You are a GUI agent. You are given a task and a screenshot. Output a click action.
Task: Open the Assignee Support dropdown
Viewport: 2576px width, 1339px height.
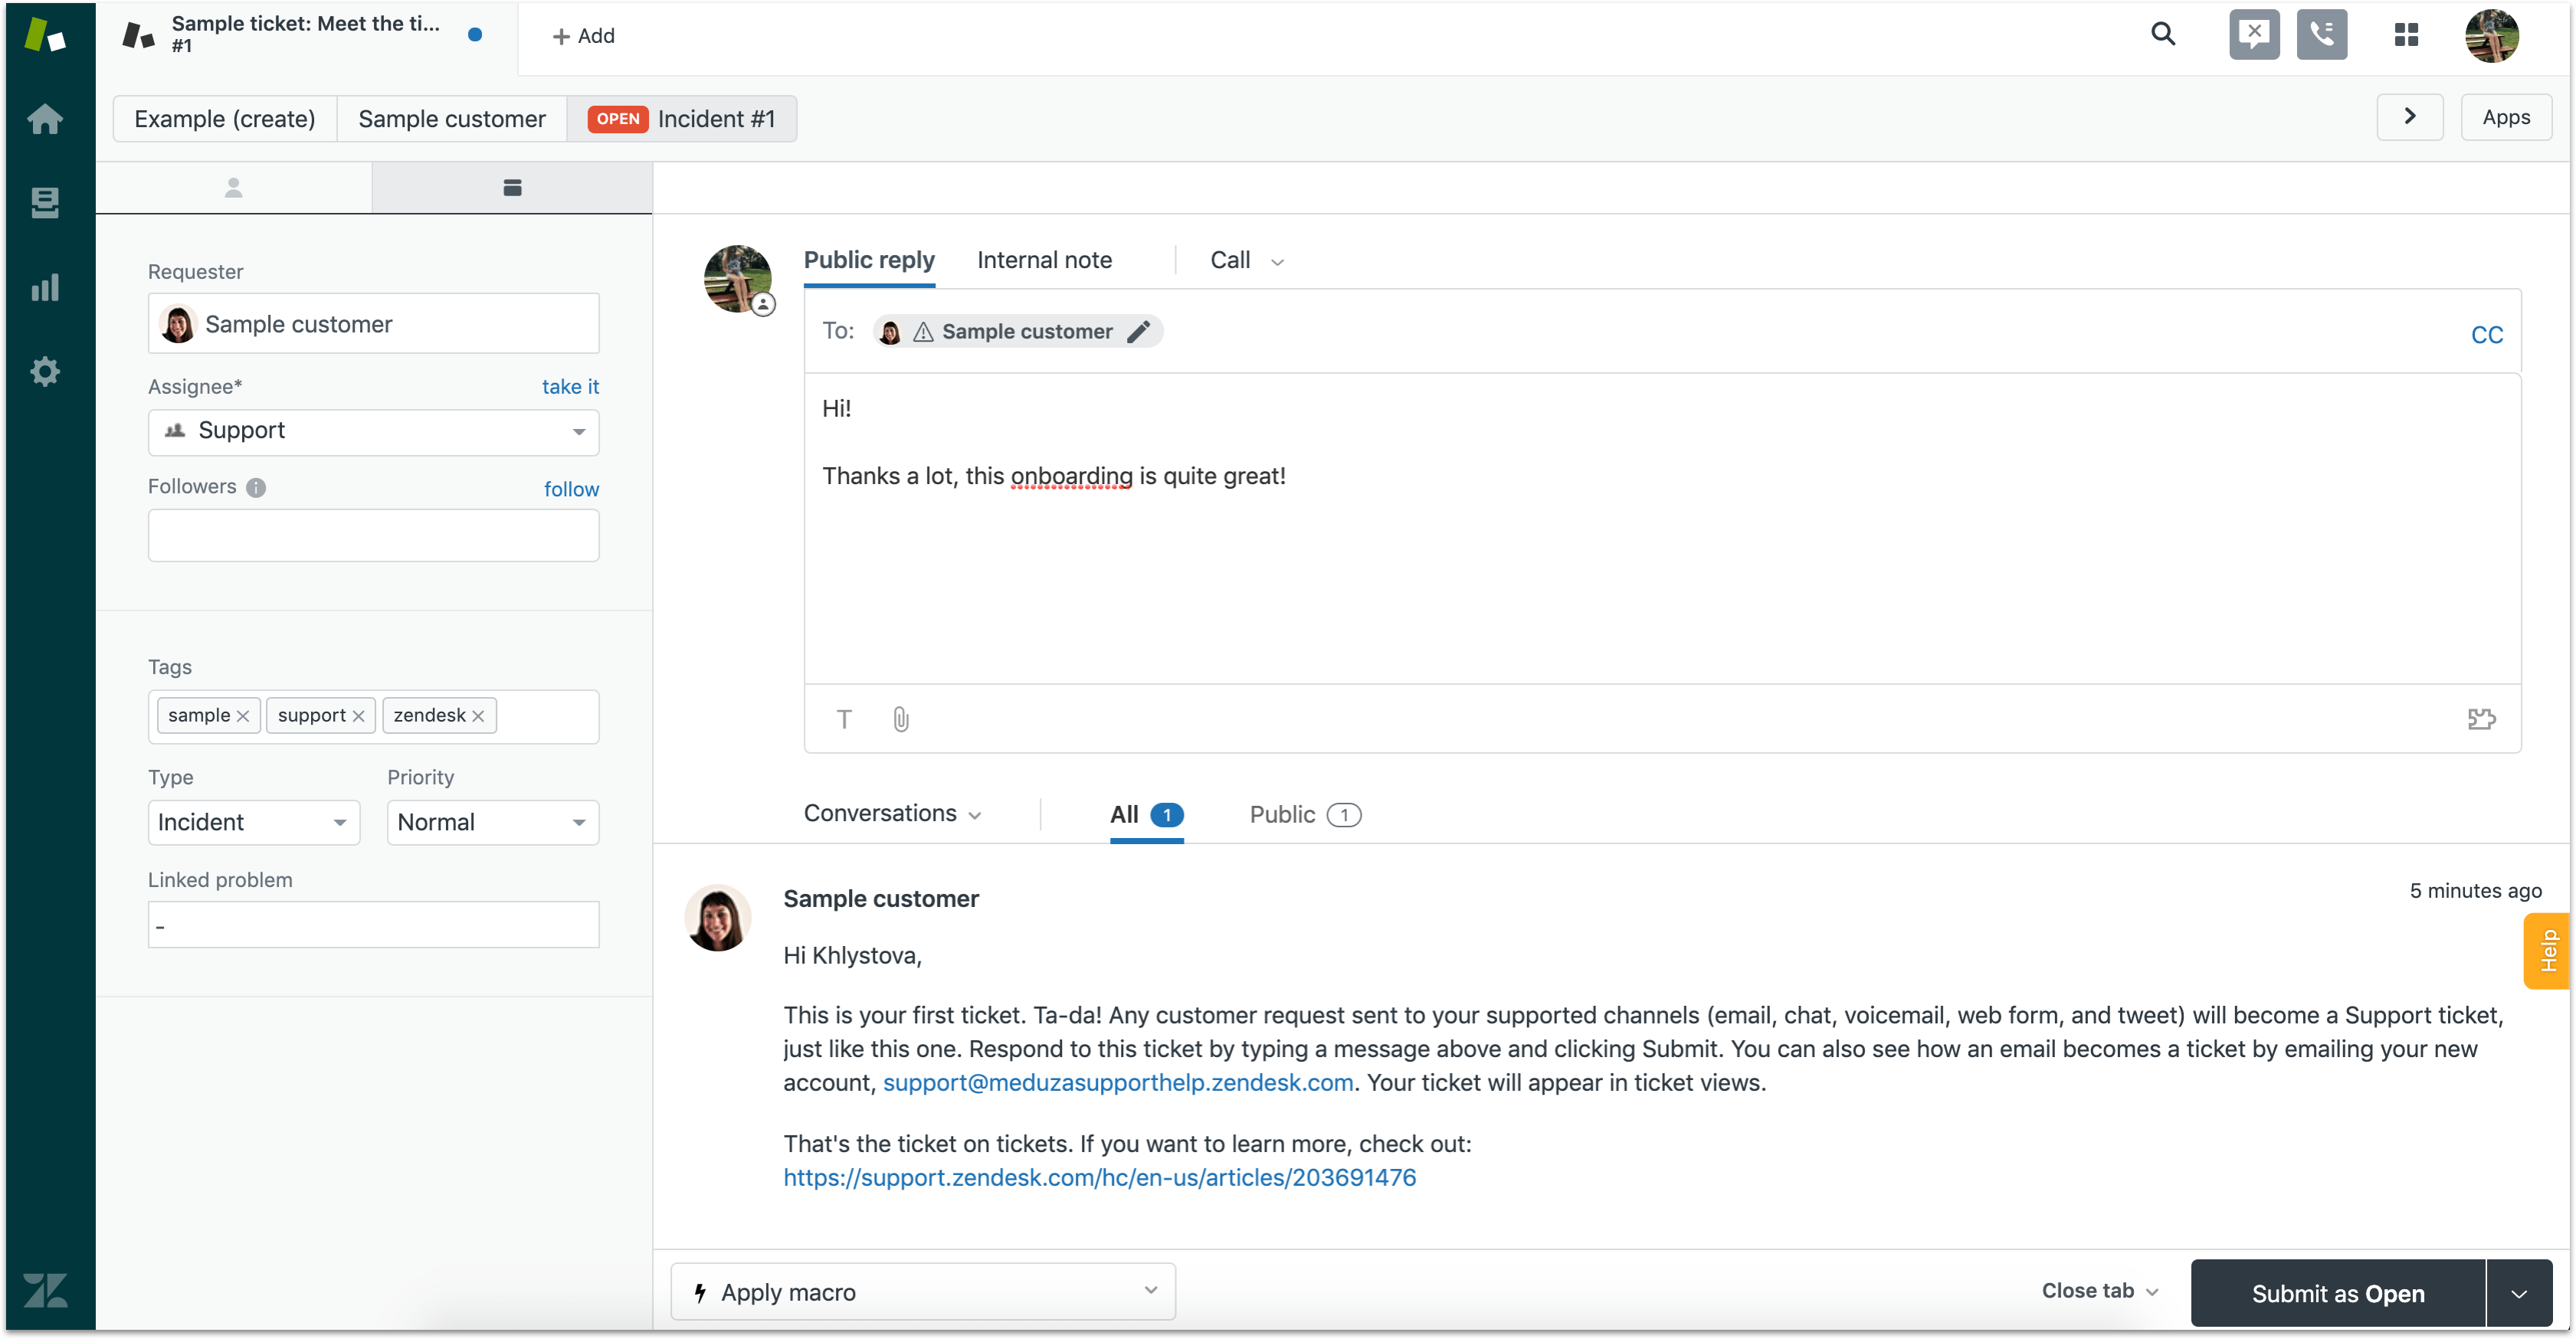374,432
